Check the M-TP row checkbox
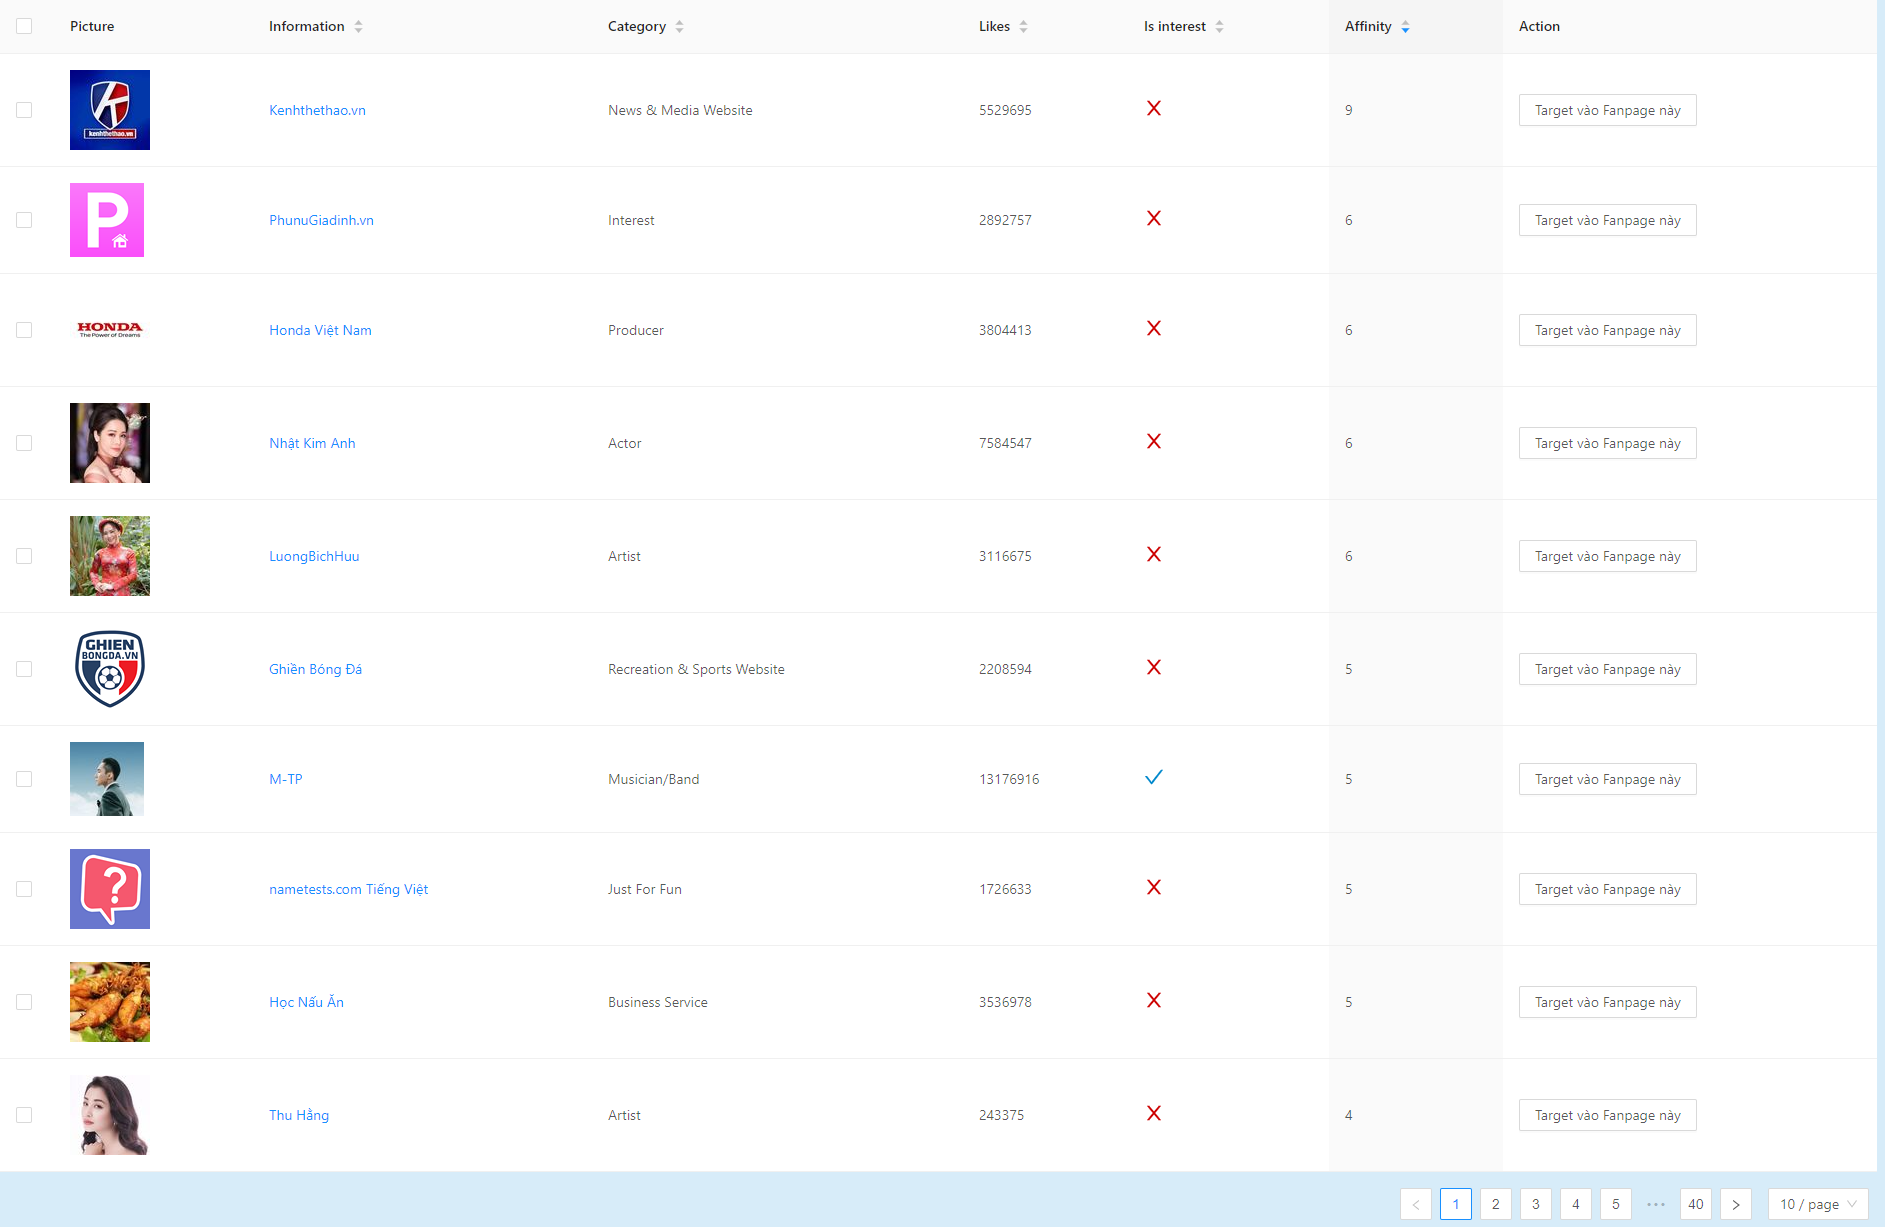The width and height of the screenshot is (1885, 1227). [24, 779]
